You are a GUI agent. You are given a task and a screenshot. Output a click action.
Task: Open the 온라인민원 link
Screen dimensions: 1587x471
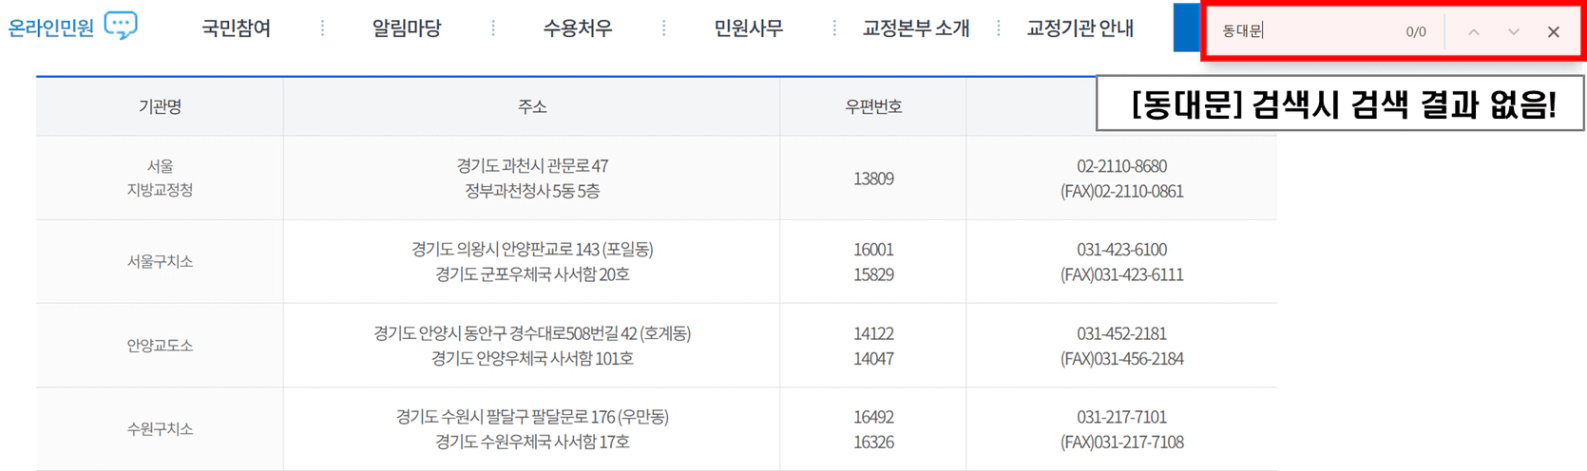[x=51, y=28]
